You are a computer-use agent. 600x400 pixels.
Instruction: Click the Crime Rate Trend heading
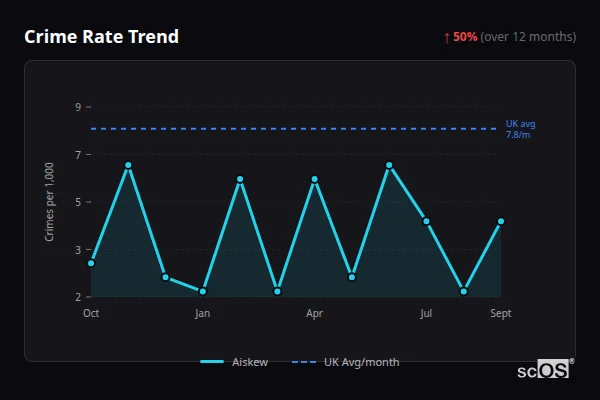101,37
